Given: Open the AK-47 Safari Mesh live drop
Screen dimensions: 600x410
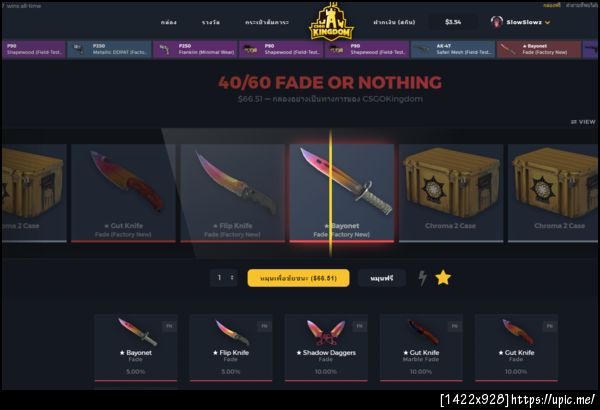Looking at the screenshot, I should click(453, 49).
